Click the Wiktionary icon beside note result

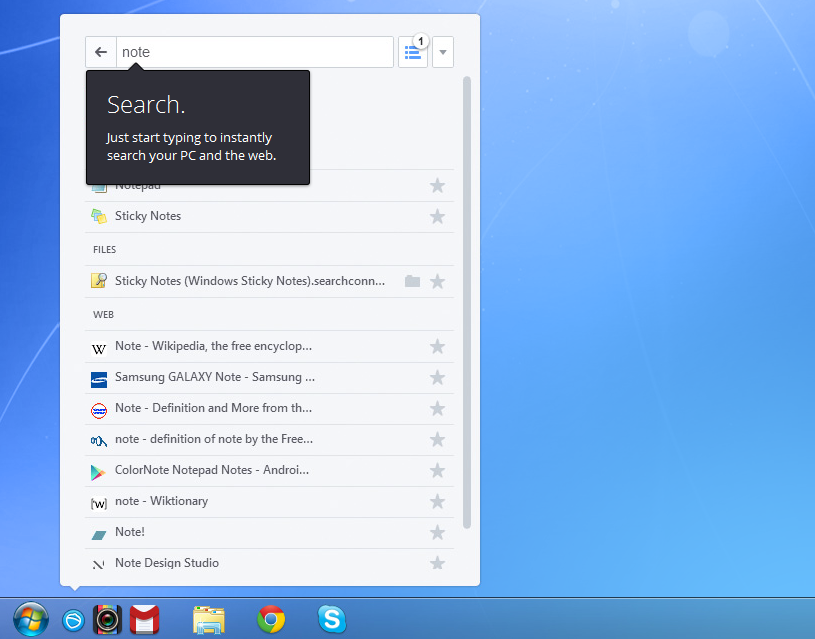pyautogui.click(x=99, y=501)
